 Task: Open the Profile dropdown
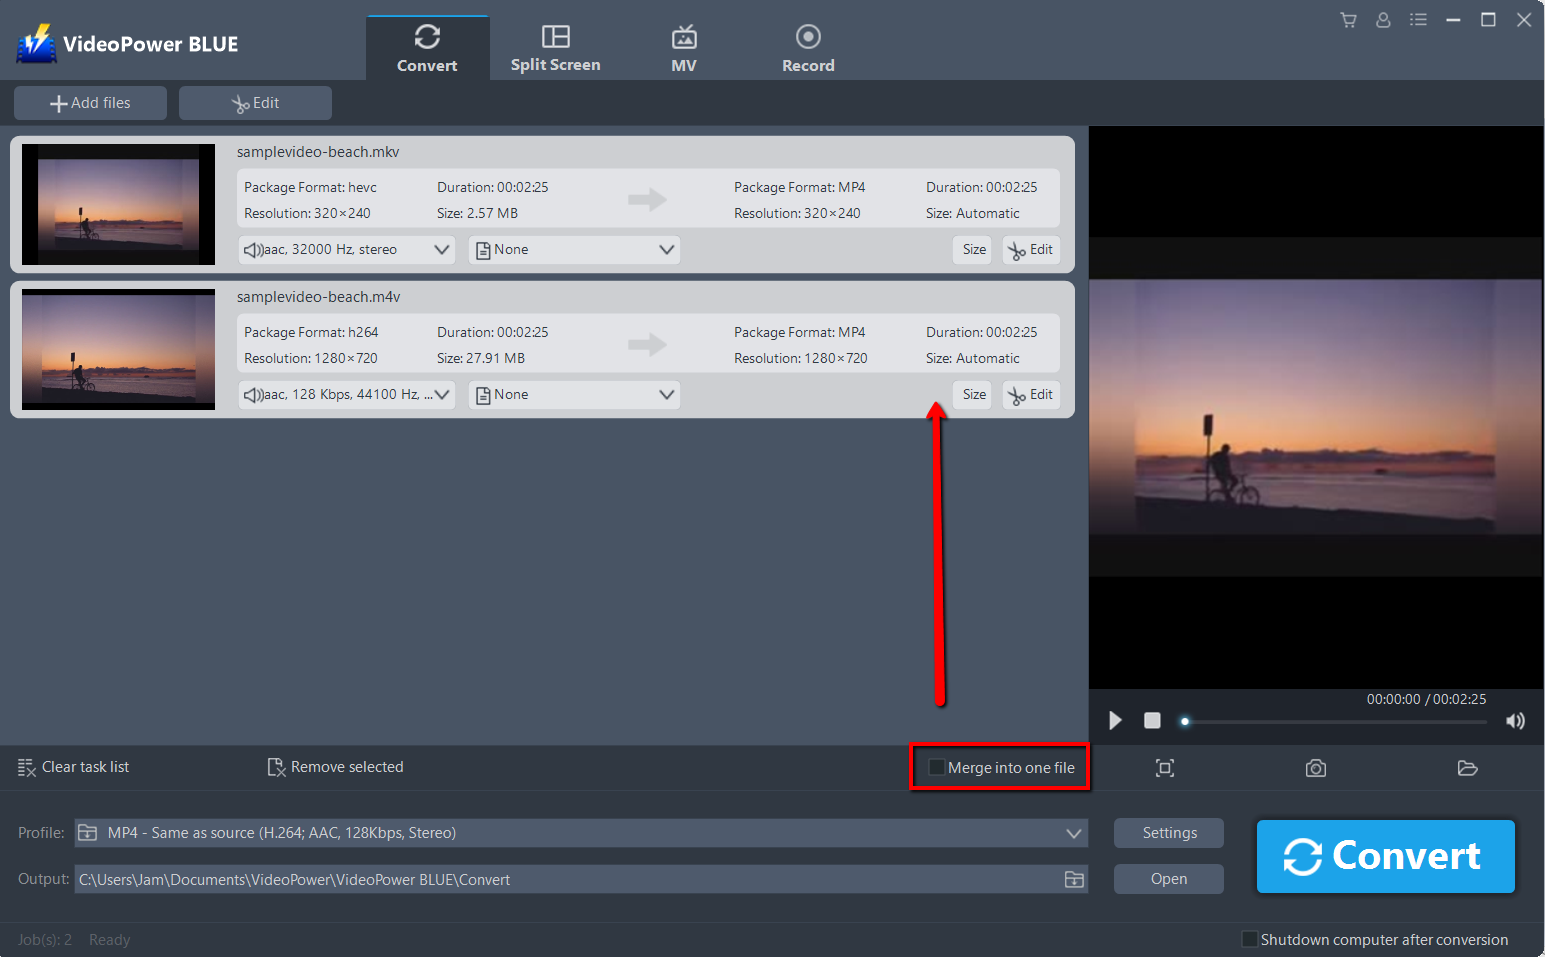1073,832
